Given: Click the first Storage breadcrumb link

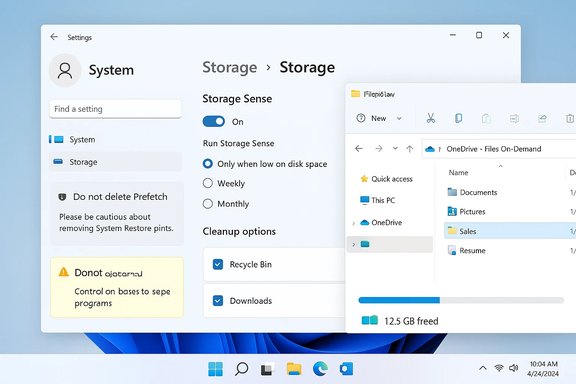Looking at the screenshot, I should (x=230, y=67).
